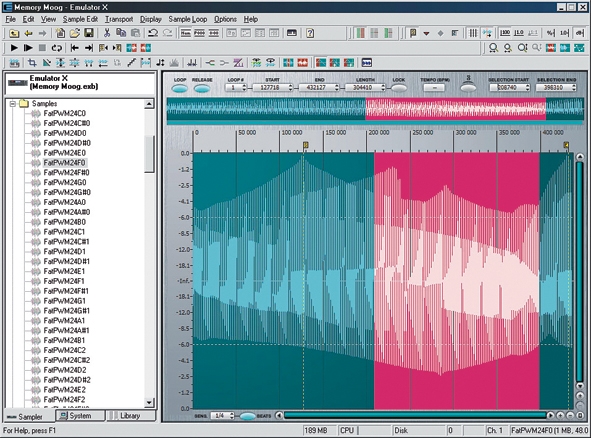Screen dimensions: 591x438
Task: Select sample FatPWM24D#2 in the tree
Action: click(67, 380)
